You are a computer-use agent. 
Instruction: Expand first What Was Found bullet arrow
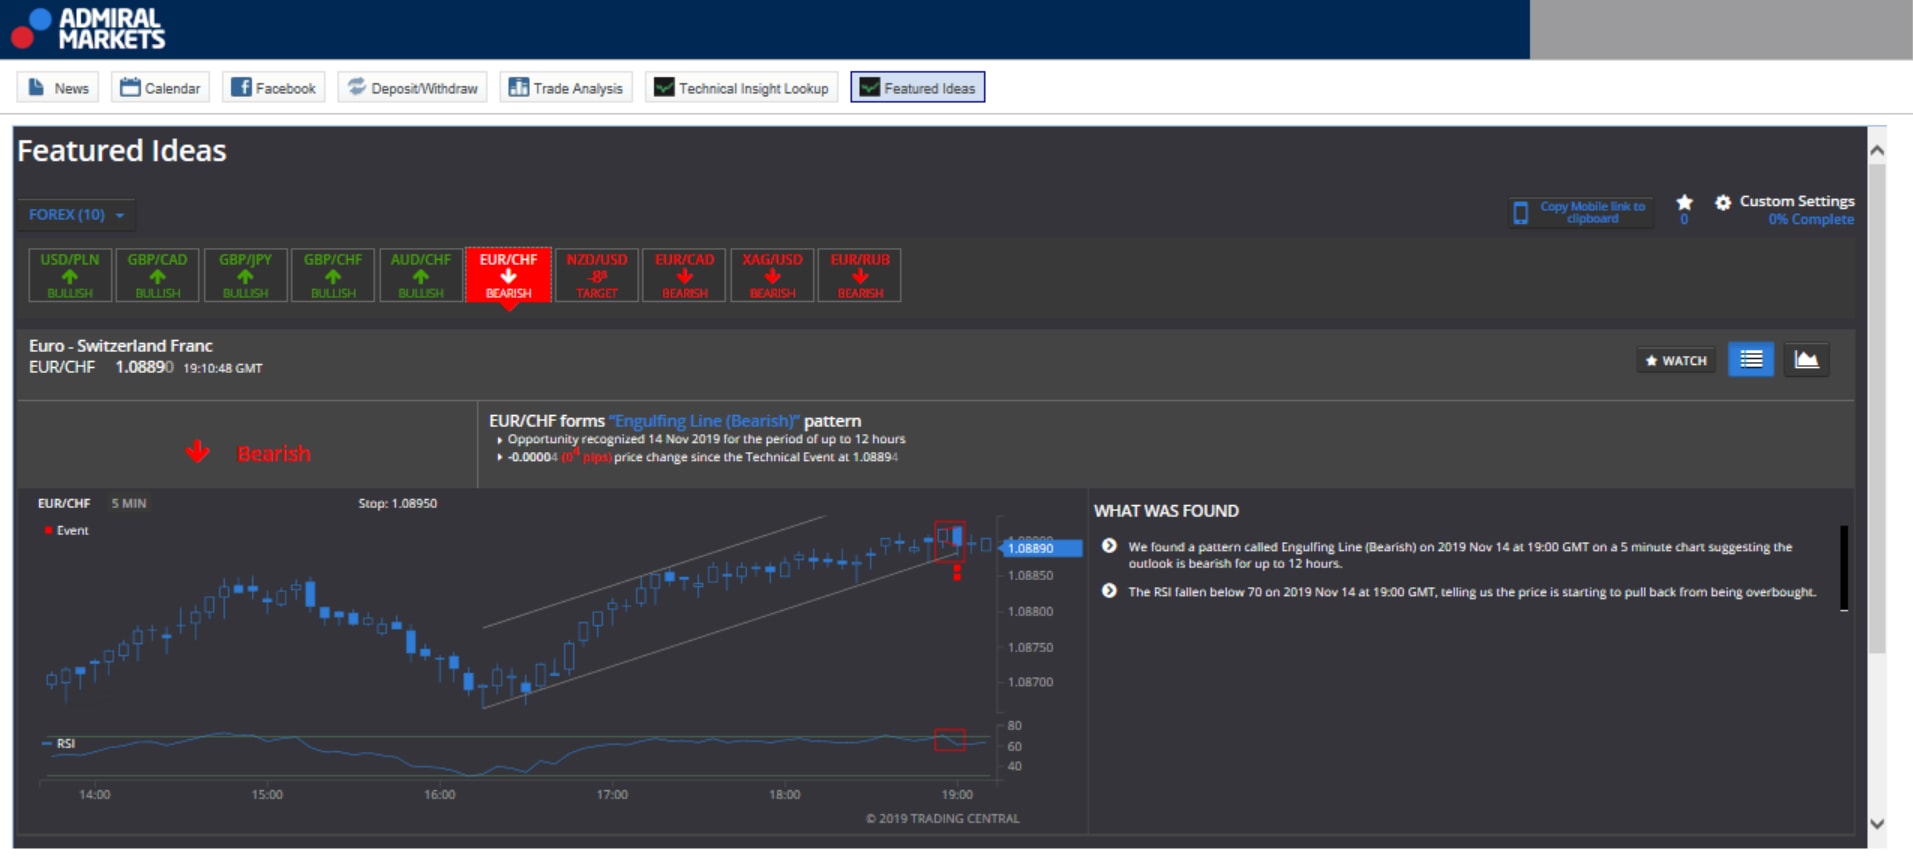1109,546
